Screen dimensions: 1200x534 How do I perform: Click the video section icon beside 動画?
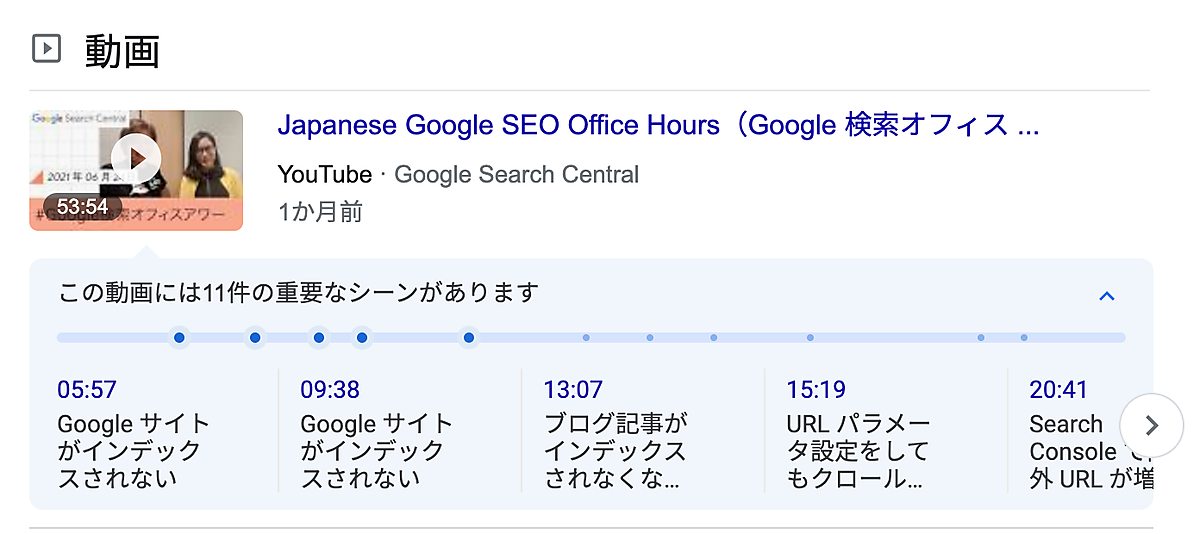[x=46, y=49]
